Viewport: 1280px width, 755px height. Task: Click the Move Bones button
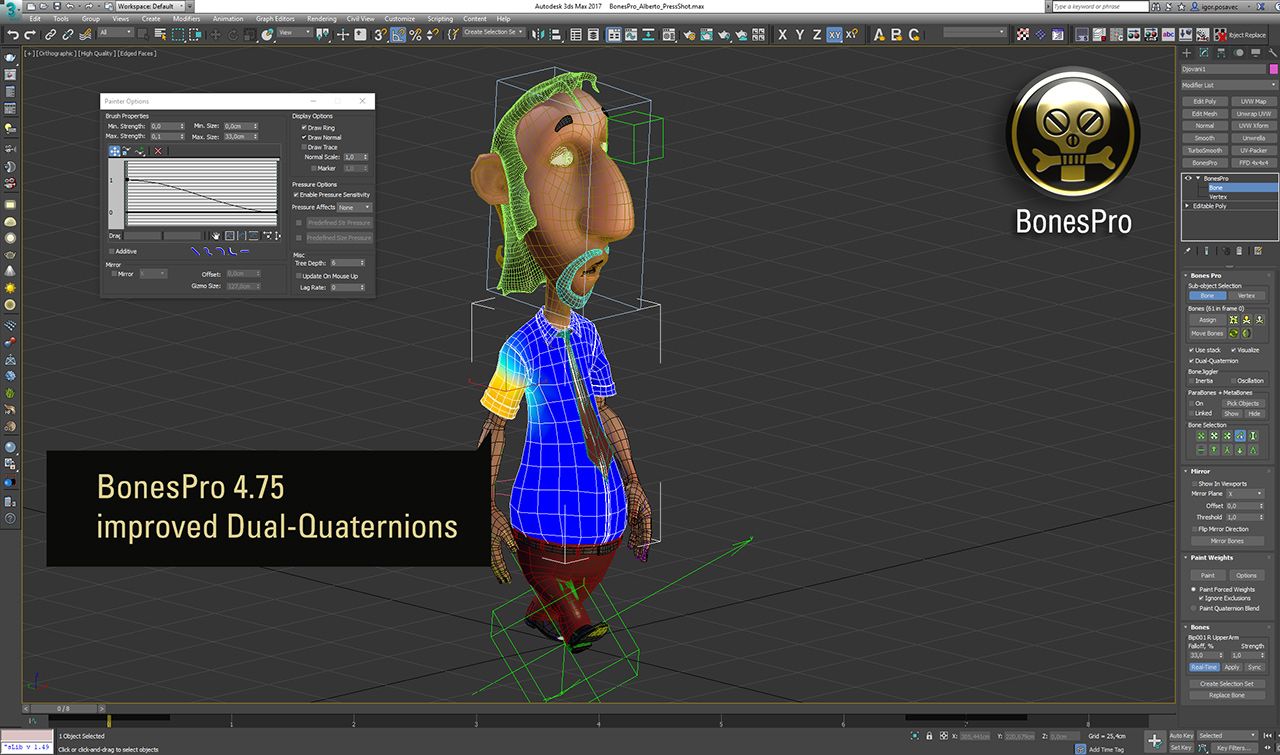1207,333
